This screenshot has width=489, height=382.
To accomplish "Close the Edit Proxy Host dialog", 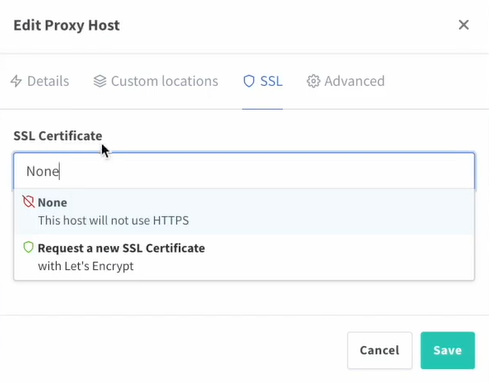I will [464, 25].
